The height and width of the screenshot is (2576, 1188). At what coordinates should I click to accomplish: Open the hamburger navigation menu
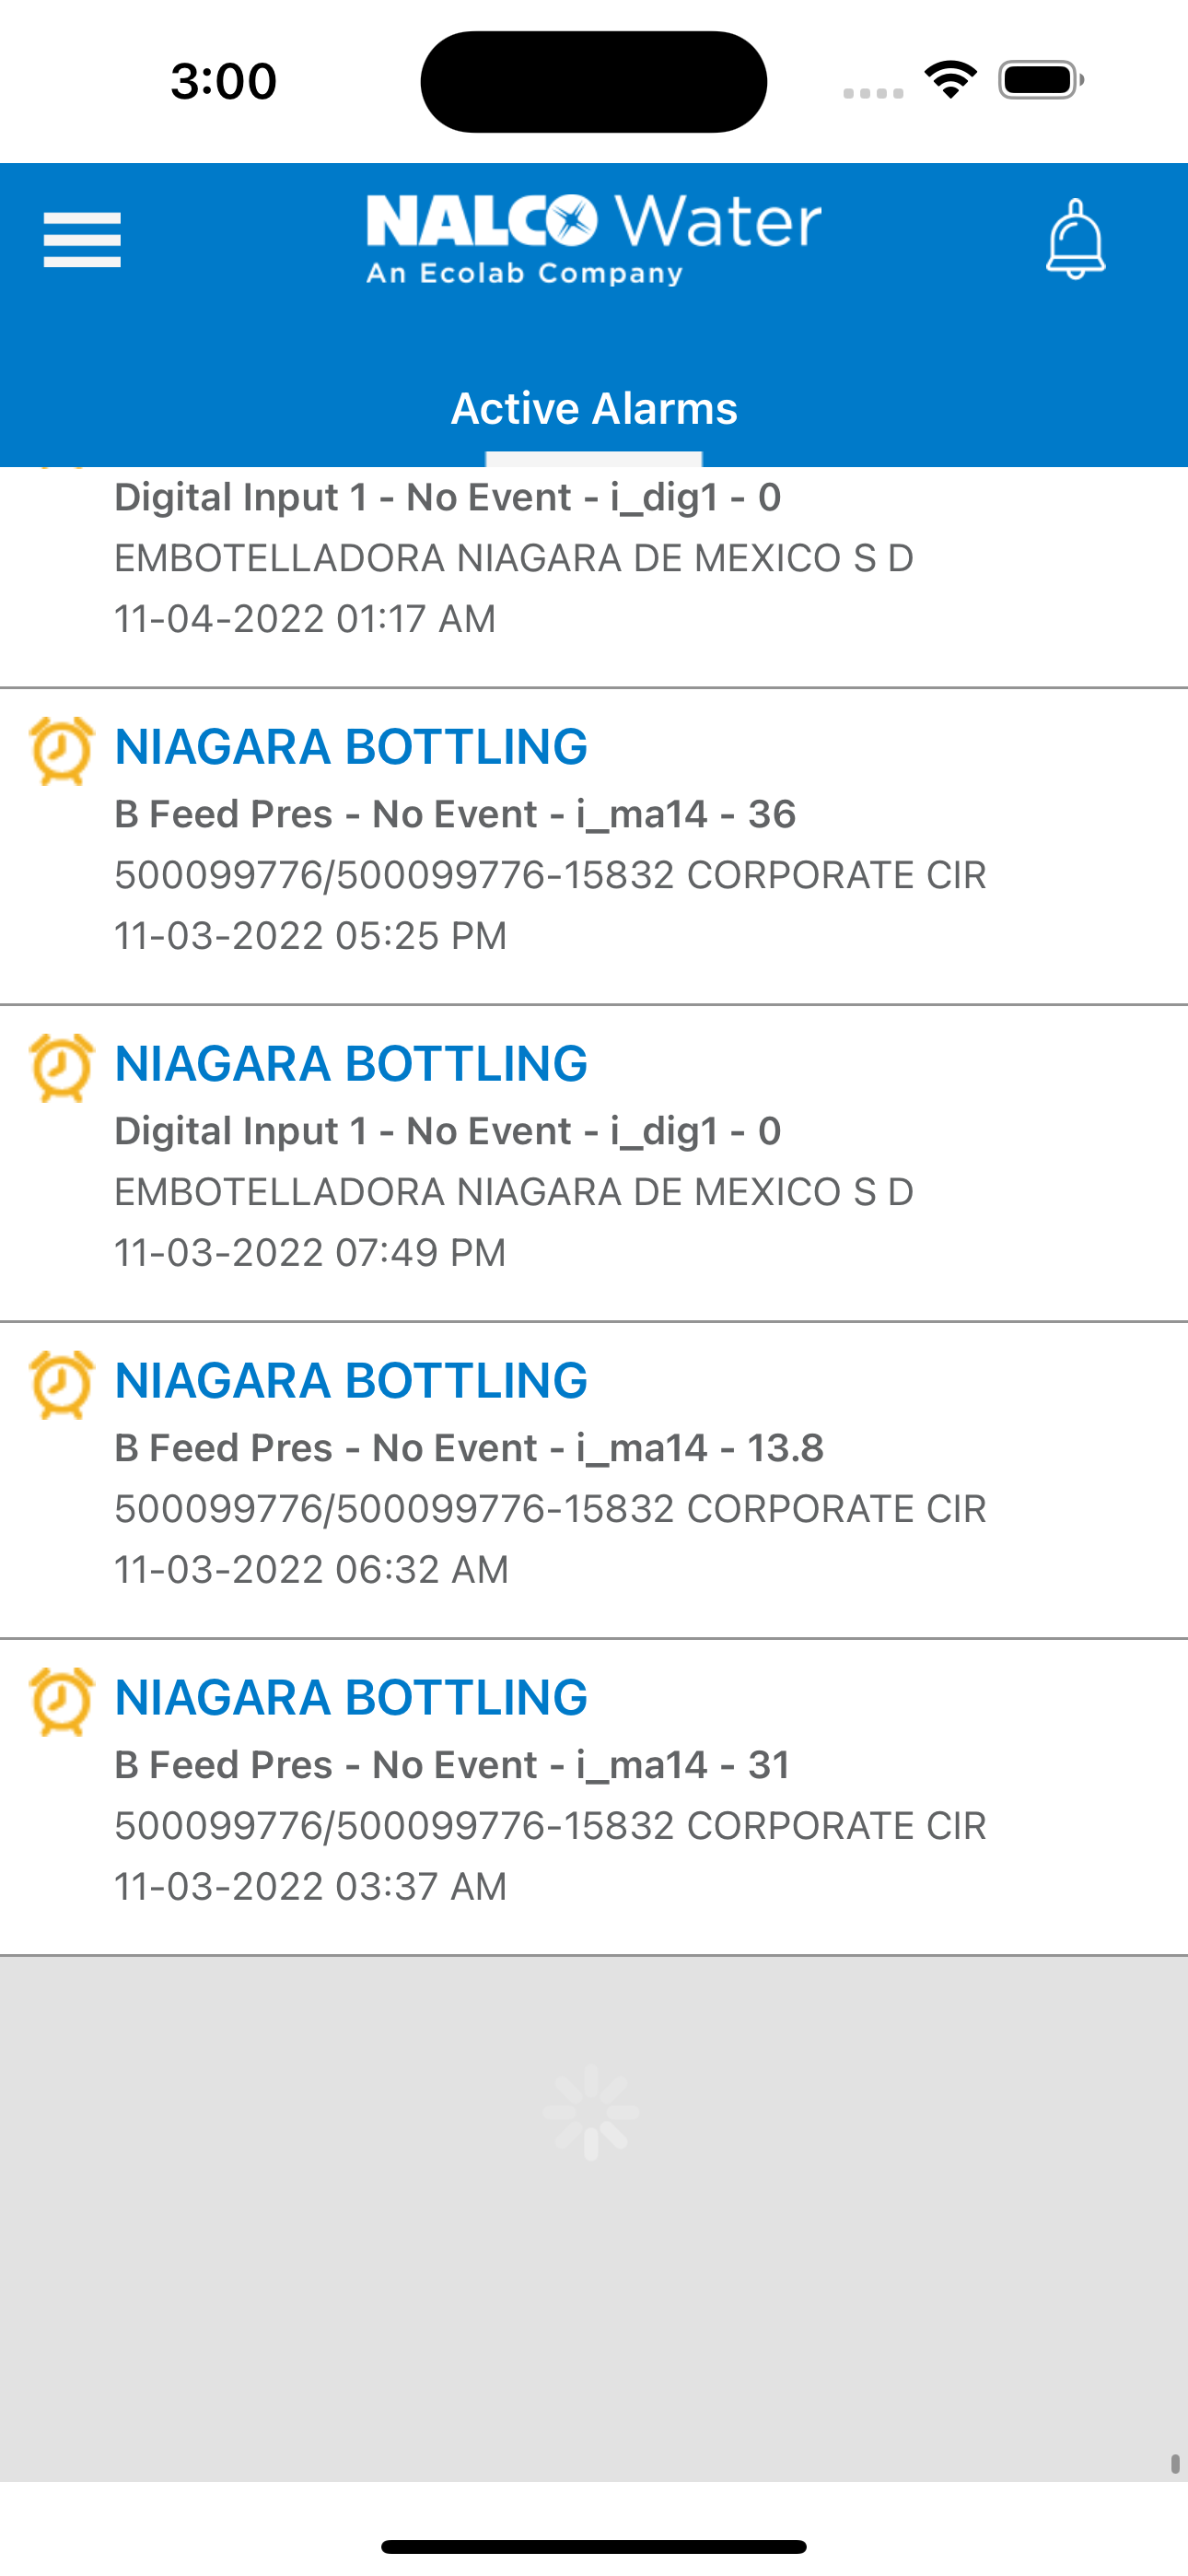[82, 240]
